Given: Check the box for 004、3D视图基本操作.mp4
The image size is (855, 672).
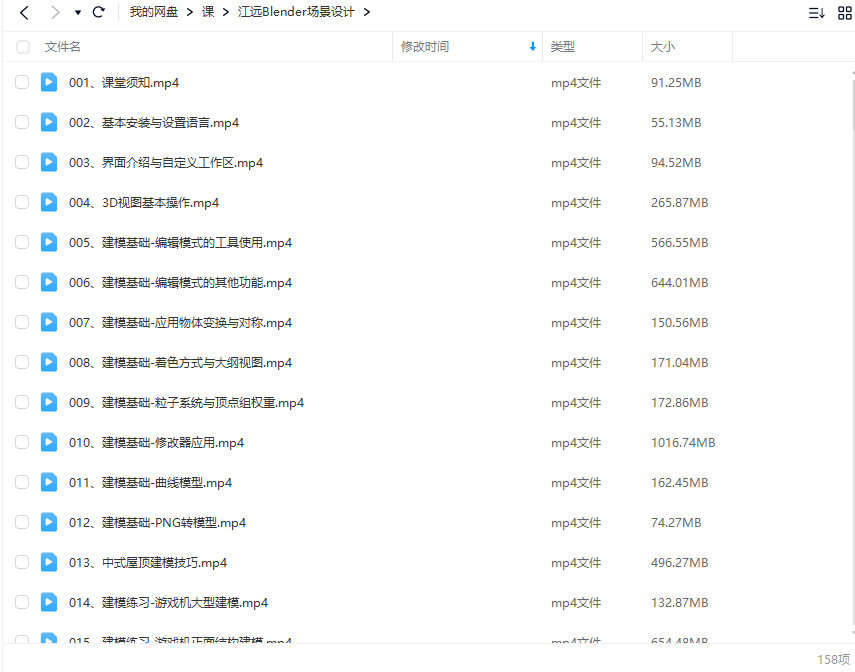Looking at the screenshot, I should tap(22, 202).
